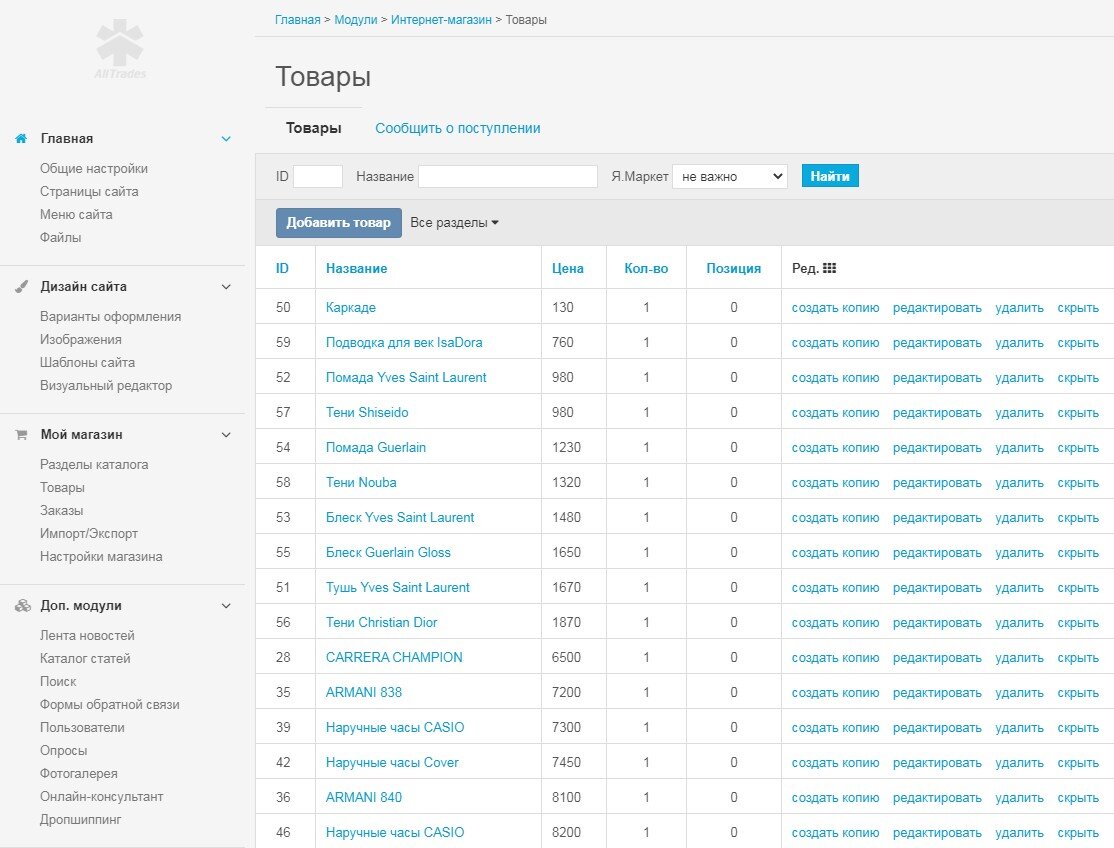Open product Каркаде
Viewport: 1114px width, 848px height.
(351, 308)
